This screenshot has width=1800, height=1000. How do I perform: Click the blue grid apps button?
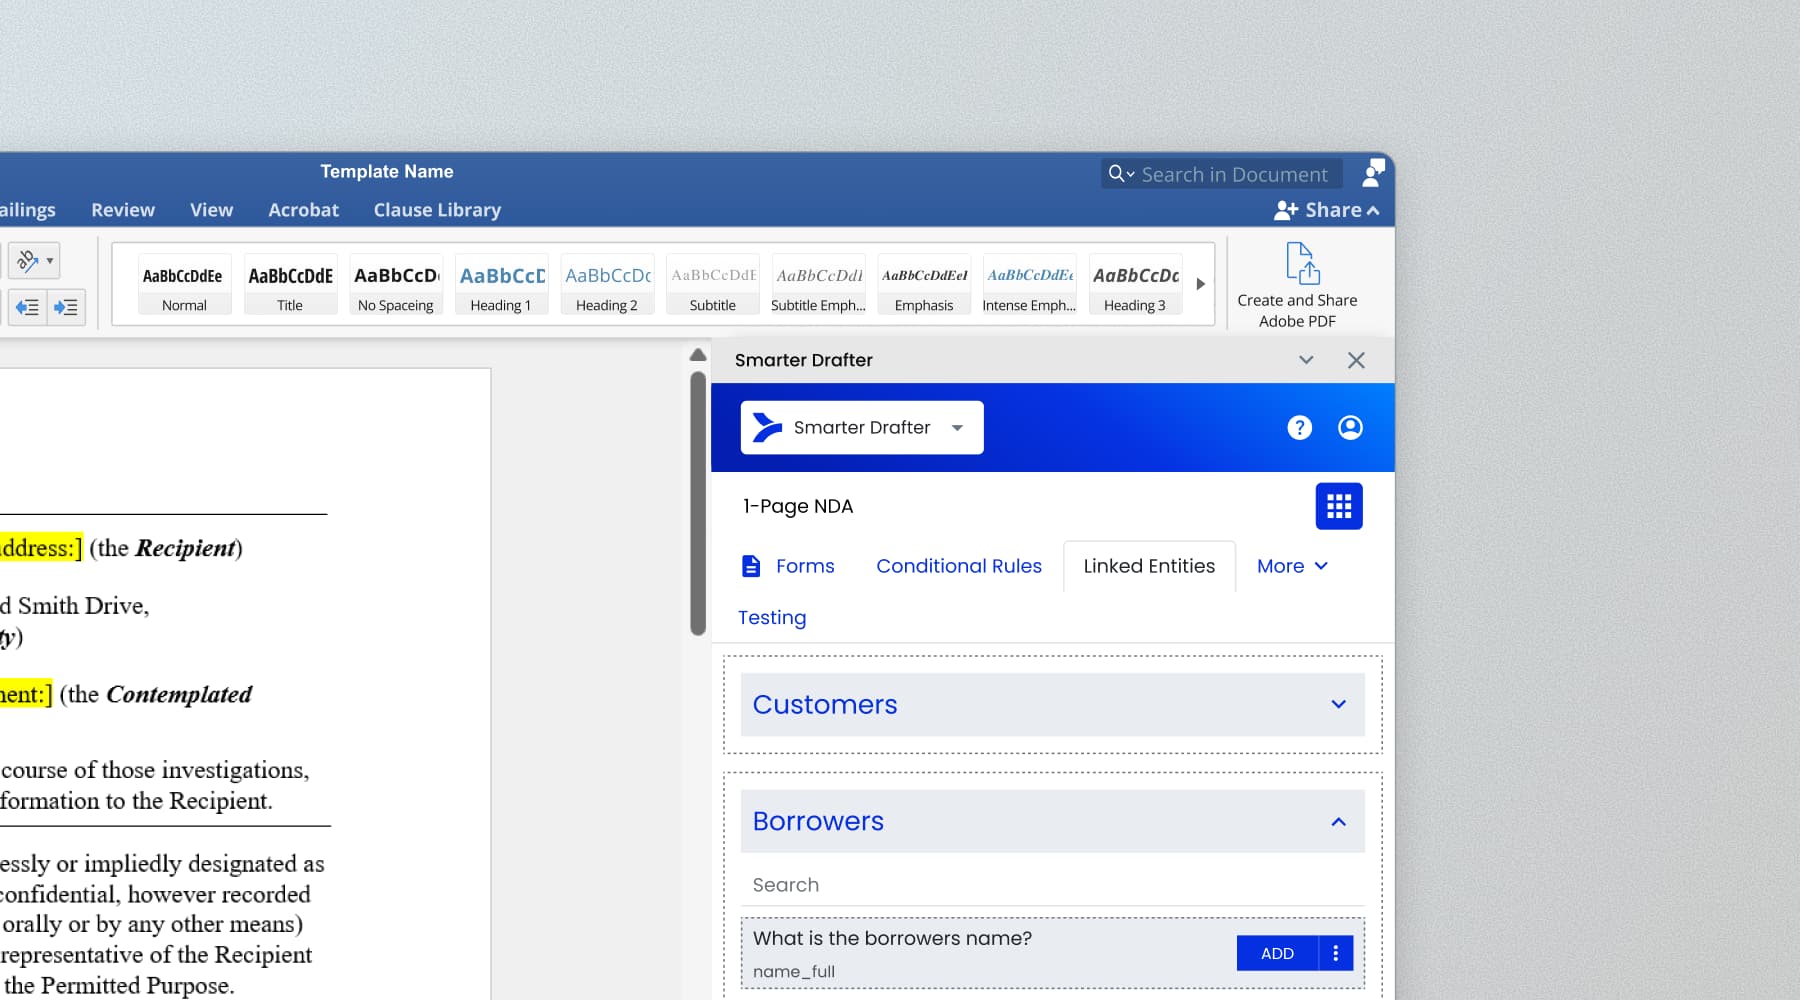pos(1338,506)
